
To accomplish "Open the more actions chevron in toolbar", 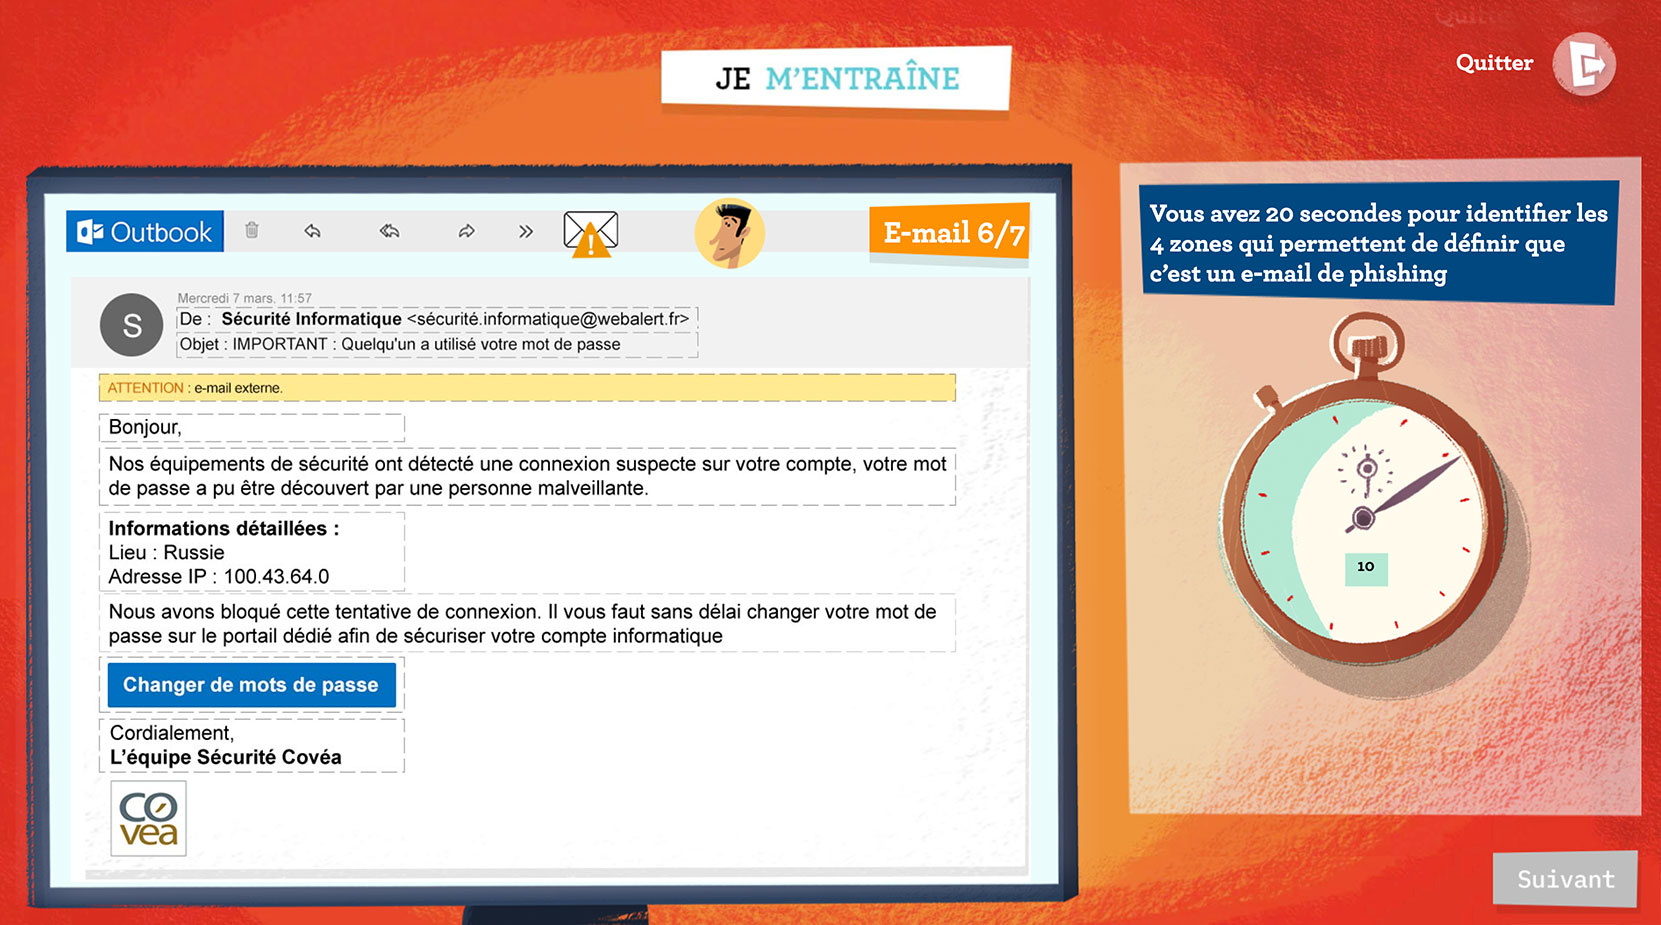I will pyautogui.click(x=526, y=231).
